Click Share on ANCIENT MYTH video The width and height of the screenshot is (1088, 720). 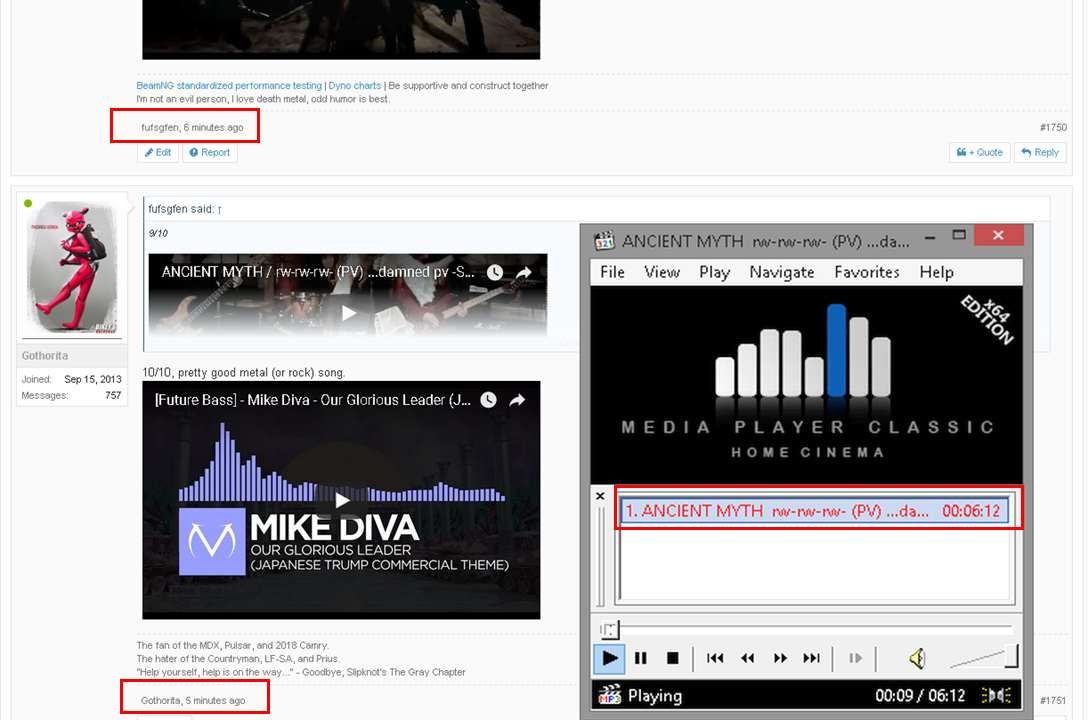(523, 273)
